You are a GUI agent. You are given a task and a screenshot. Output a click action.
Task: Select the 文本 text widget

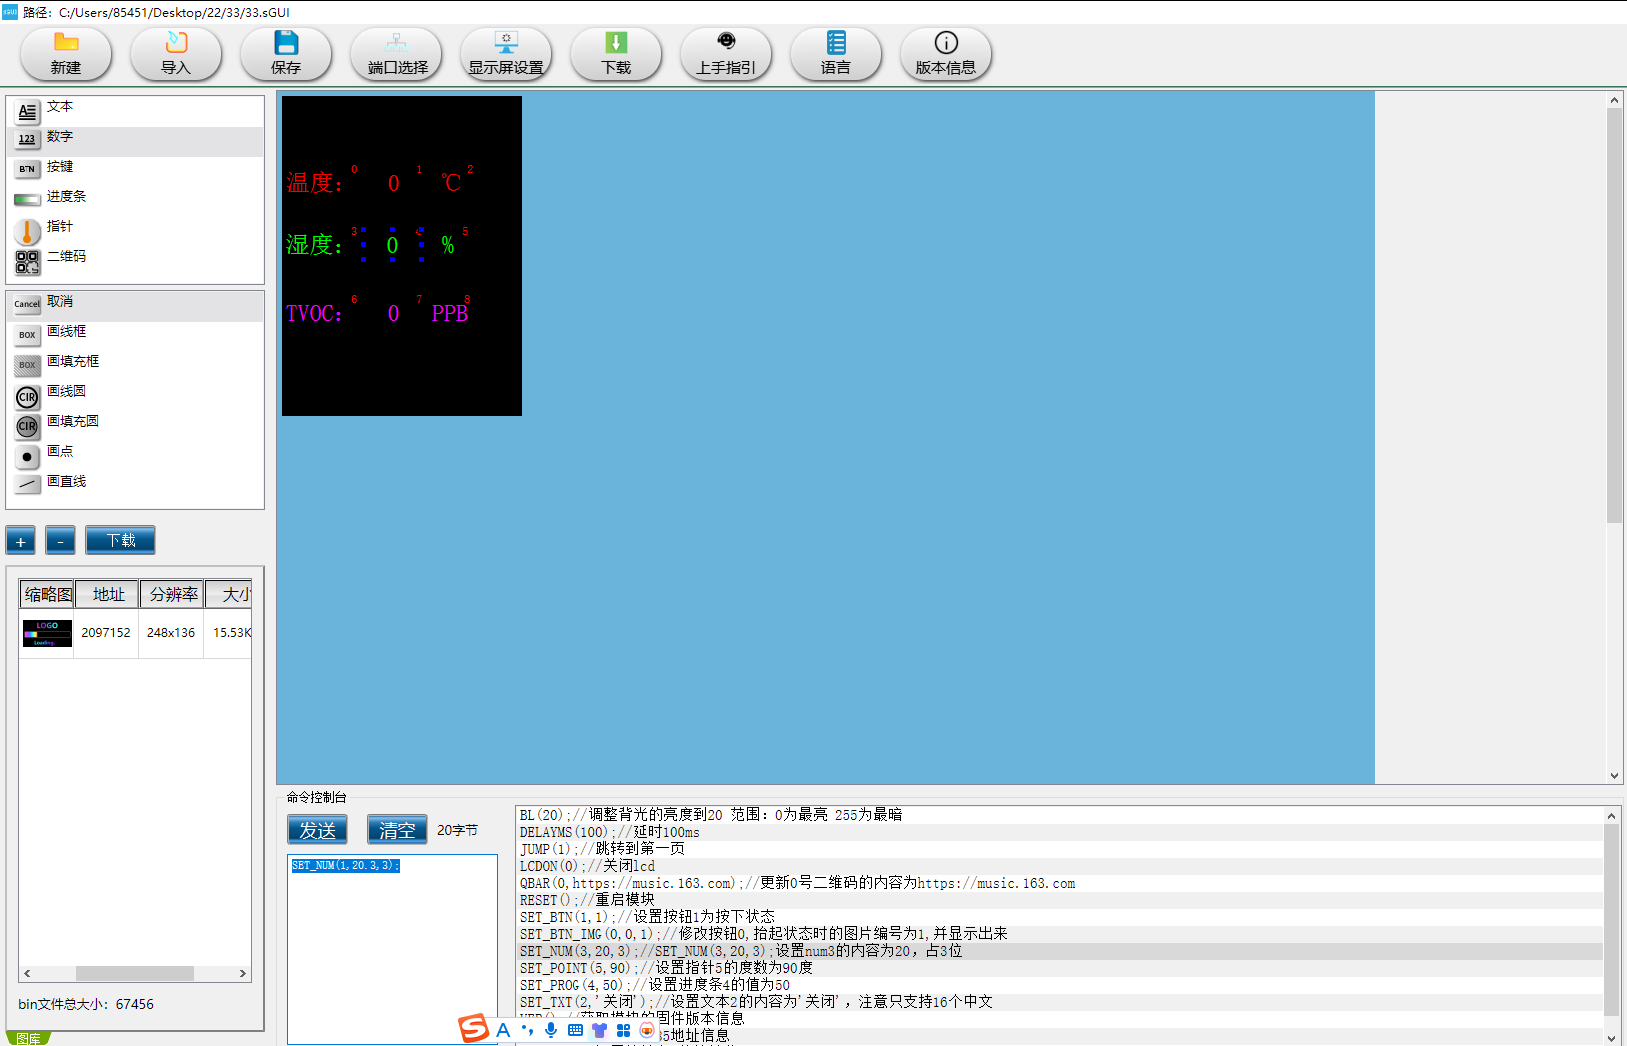click(136, 111)
